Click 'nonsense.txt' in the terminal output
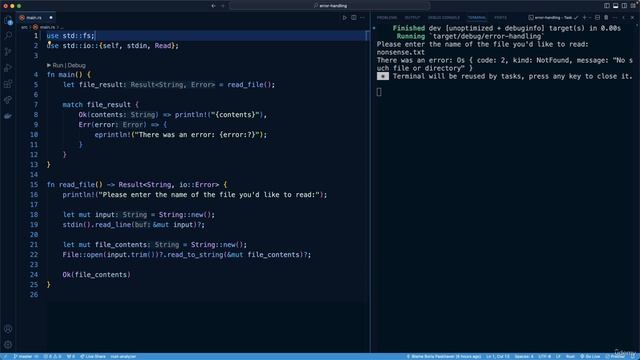 pos(400,52)
